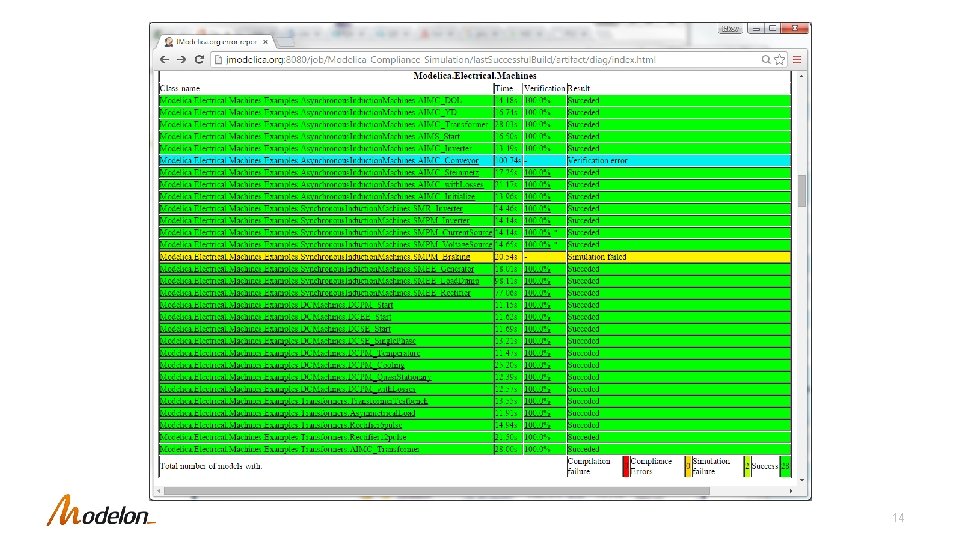Open the DCPM_withLosses example link
The height and width of the screenshot is (540, 960).
pos(287,389)
